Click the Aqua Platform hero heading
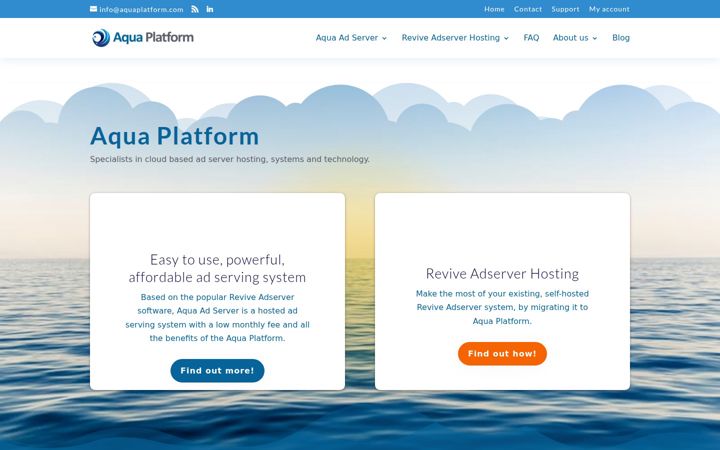The width and height of the screenshot is (720, 450). click(174, 136)
